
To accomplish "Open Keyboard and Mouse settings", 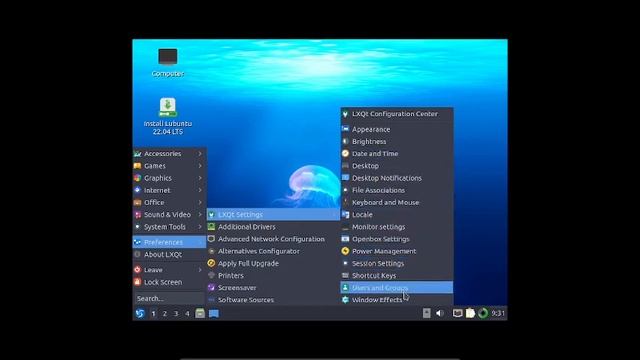I will [397, 202].
